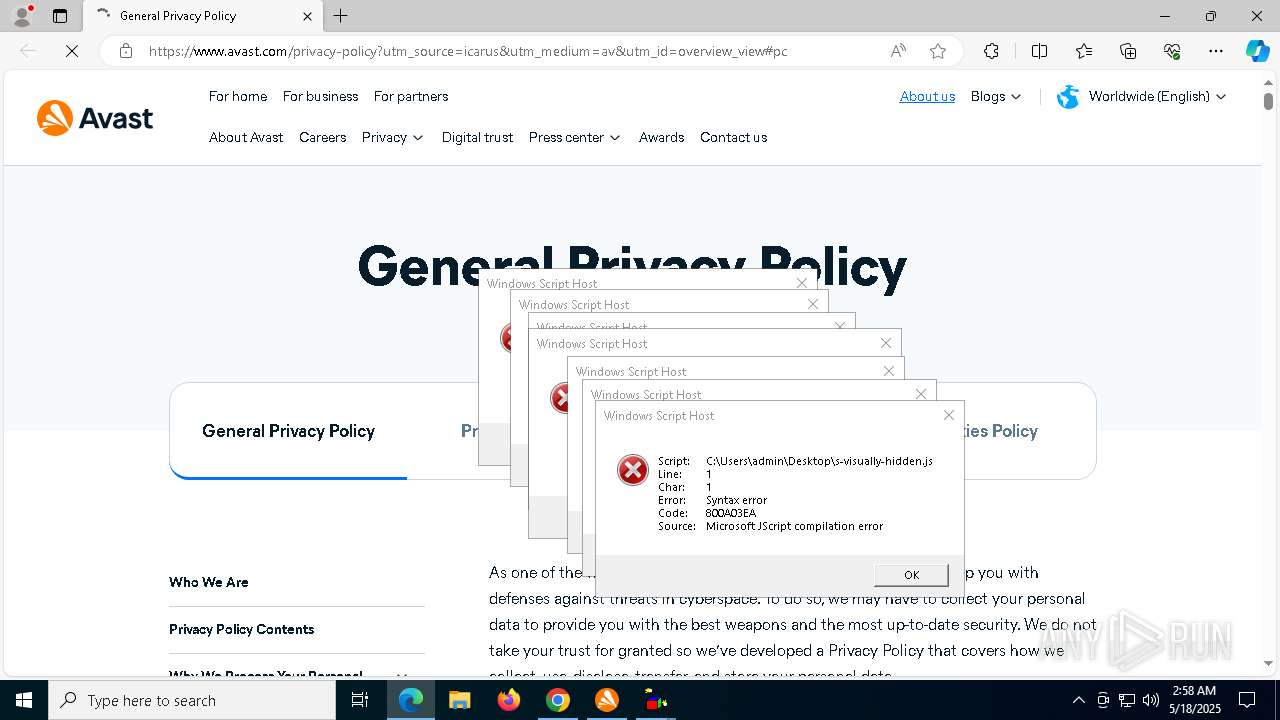1280x720 pixels.
Task: Close the front Windows Script Host dialog
Action: (948, 415)
